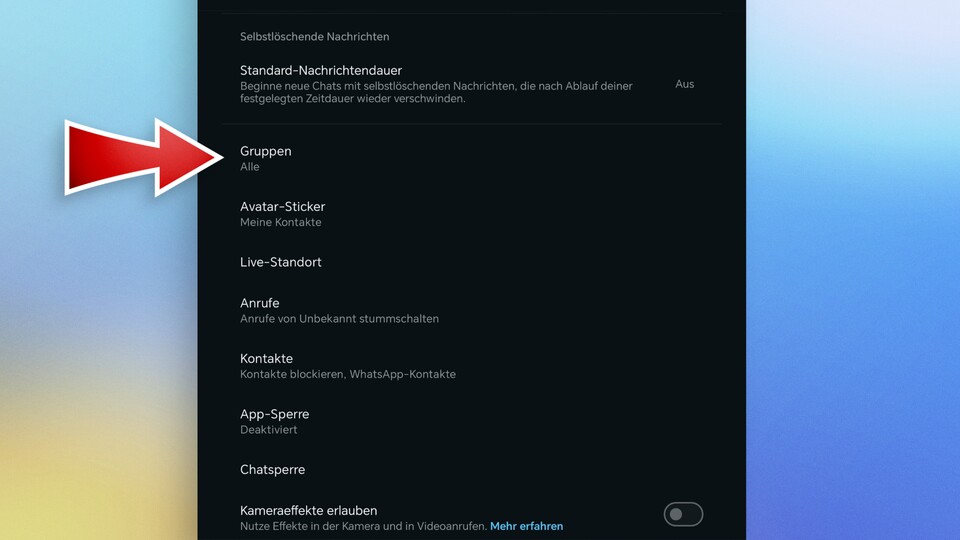Click "Kontakte blockieren, WhatsApp-Kontakte" subtitle
The width and height of the screenshot is (960, 540).
tap(347, 374)
